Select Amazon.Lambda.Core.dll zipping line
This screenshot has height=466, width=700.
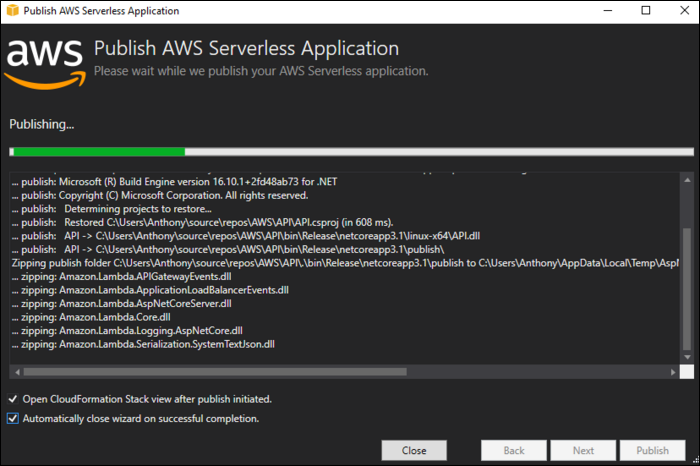tap(91, 317)
